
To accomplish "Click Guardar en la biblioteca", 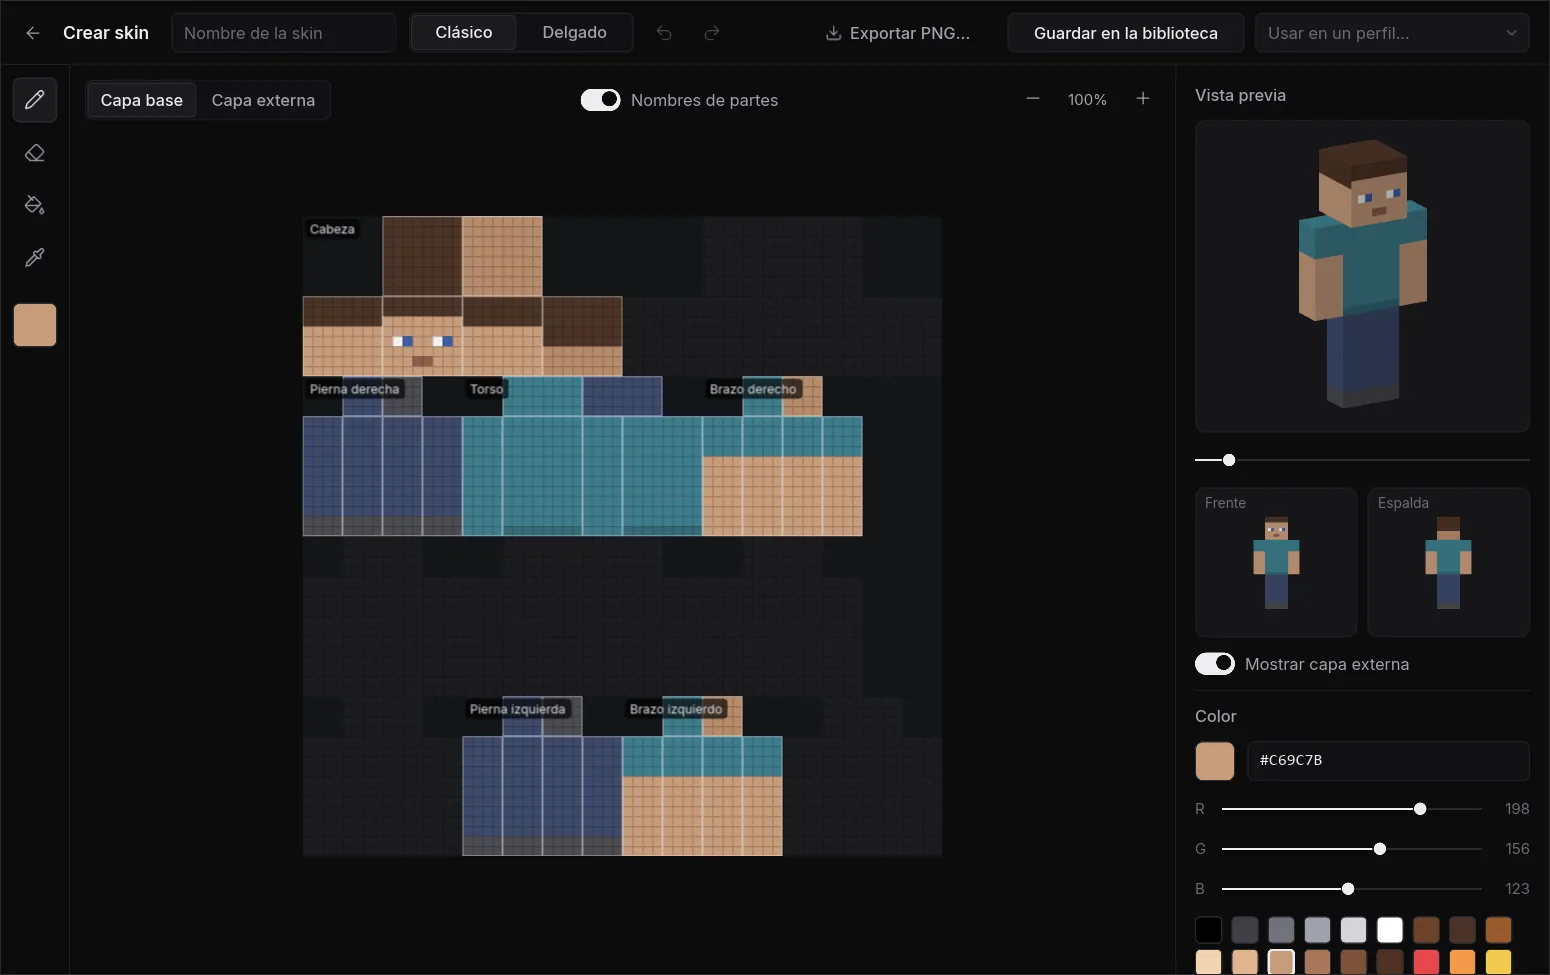I will click(1126, 33).
